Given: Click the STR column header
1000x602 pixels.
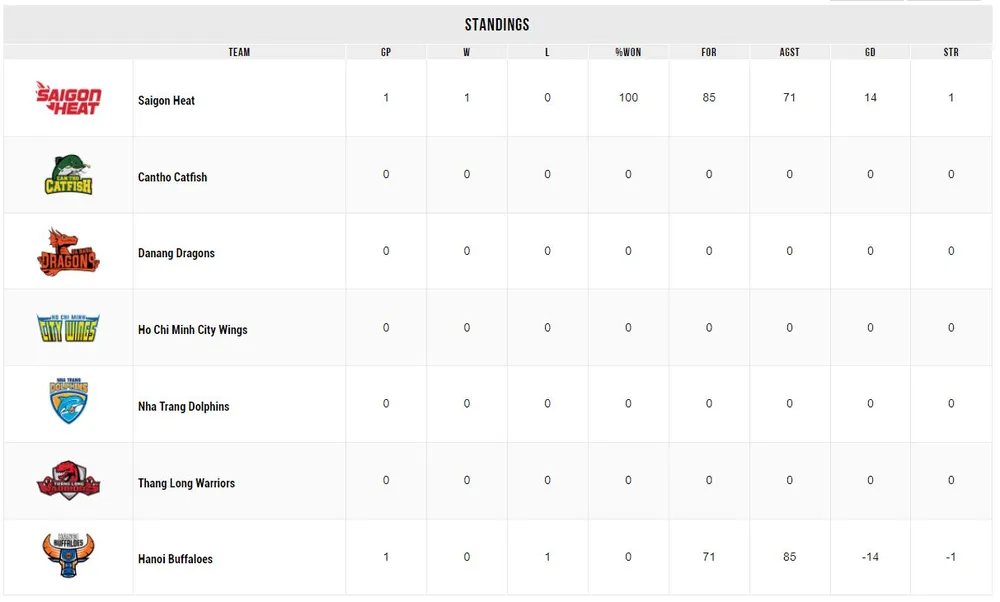Looking at the screenshot, I should pyautogui.click(x=951, y=52).
